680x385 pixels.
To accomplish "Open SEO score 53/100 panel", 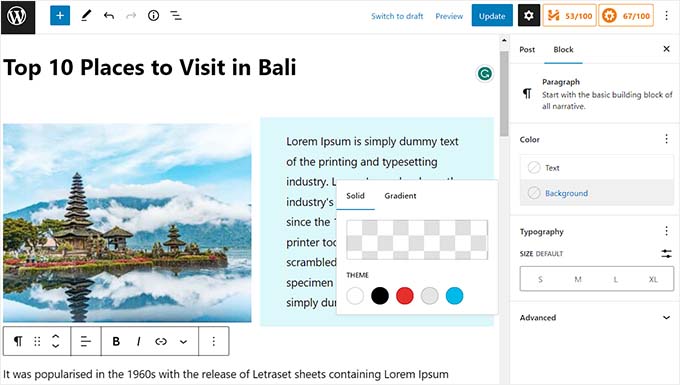I will point(569,16).
